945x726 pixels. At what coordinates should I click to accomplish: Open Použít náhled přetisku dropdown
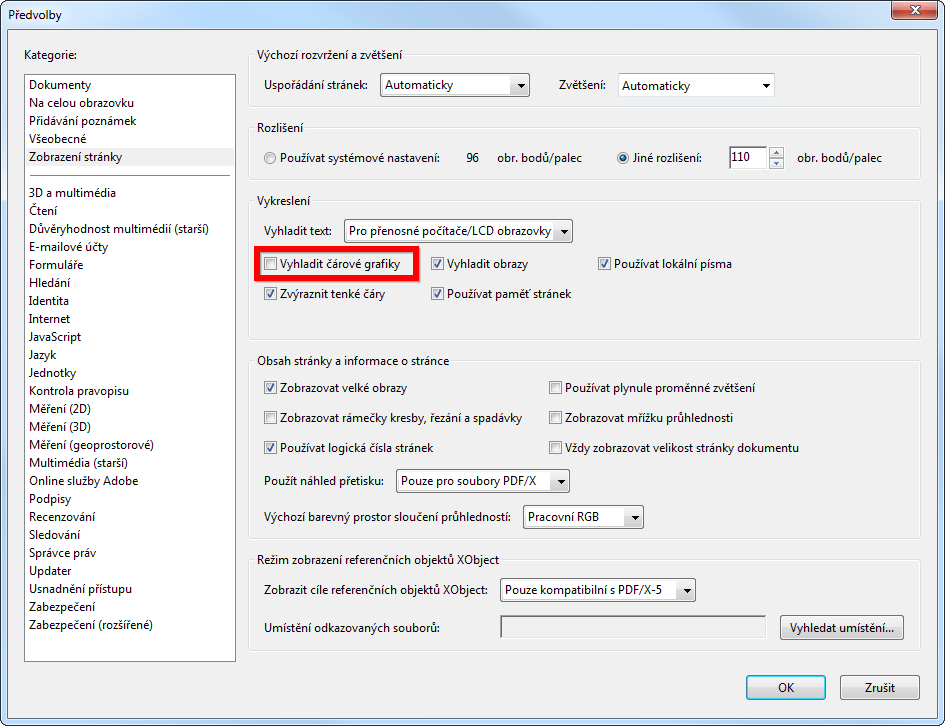483,481
